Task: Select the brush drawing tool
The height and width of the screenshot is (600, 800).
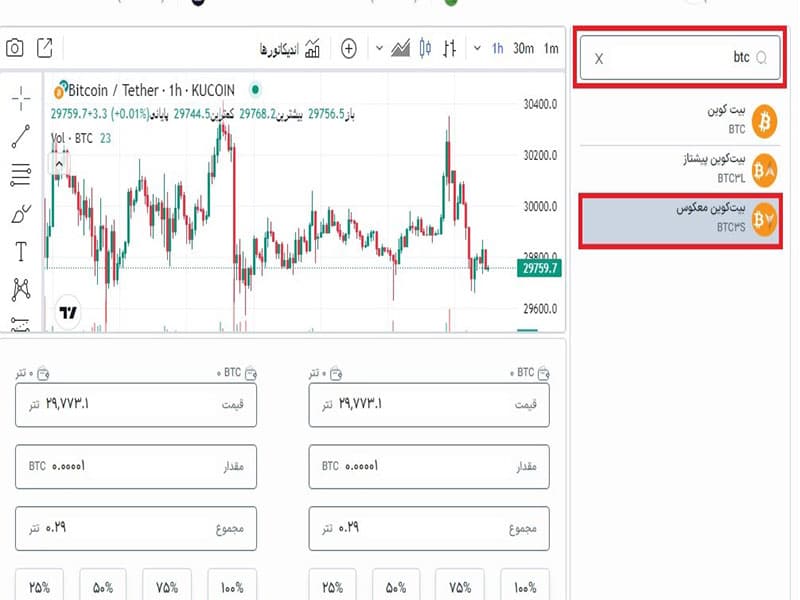Action: click(x=21, y=214)
